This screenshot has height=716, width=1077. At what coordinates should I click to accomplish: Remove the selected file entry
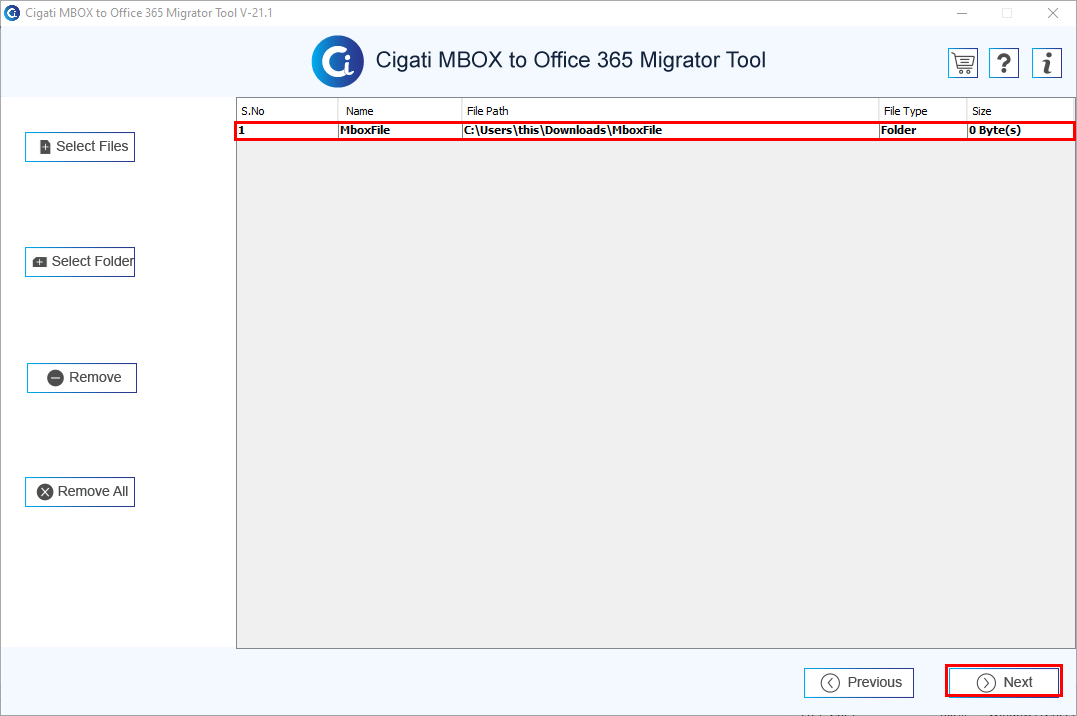click(82, 378)
